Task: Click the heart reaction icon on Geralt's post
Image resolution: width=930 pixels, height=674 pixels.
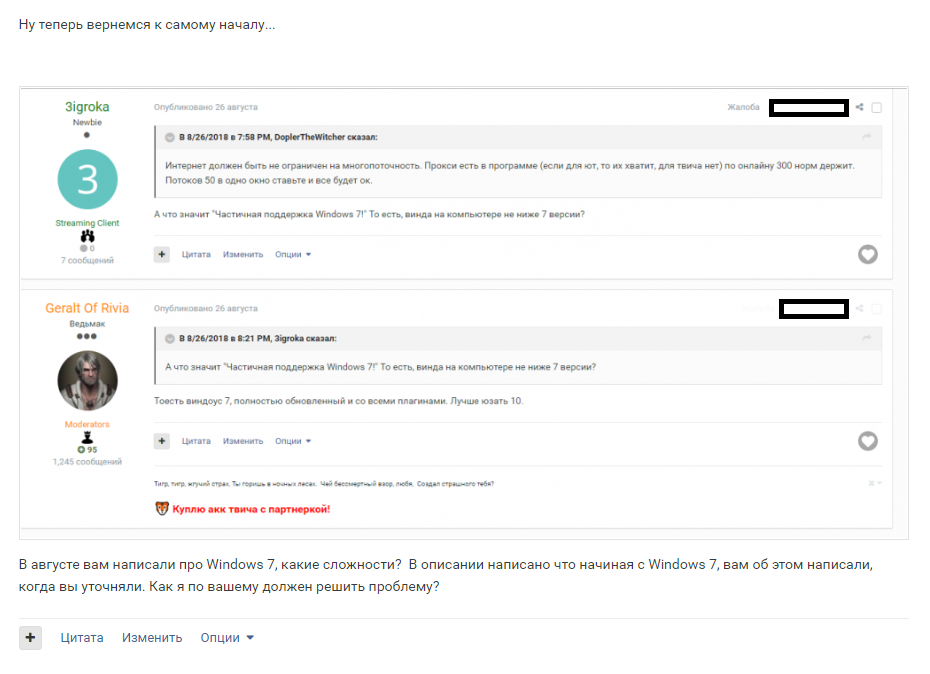Action: pos(868,441)
